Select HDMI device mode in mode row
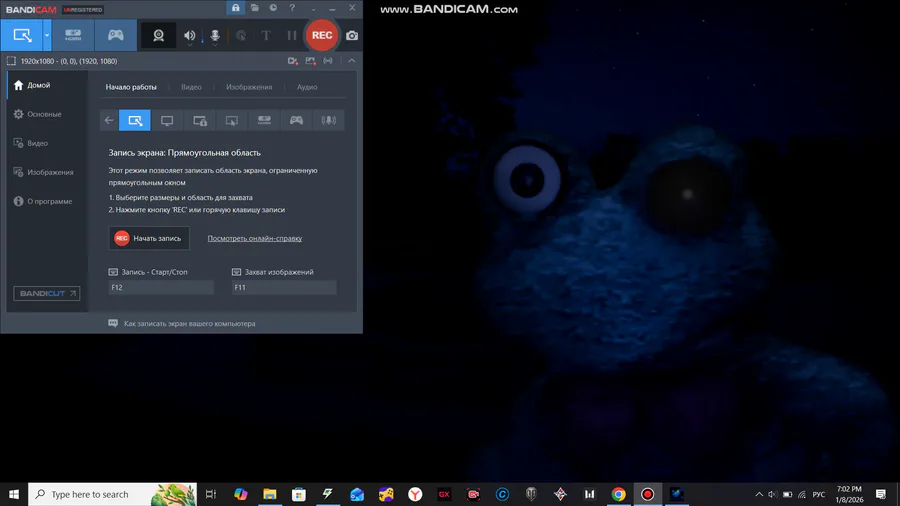900x506 pixels. click(x=264, y=120)
